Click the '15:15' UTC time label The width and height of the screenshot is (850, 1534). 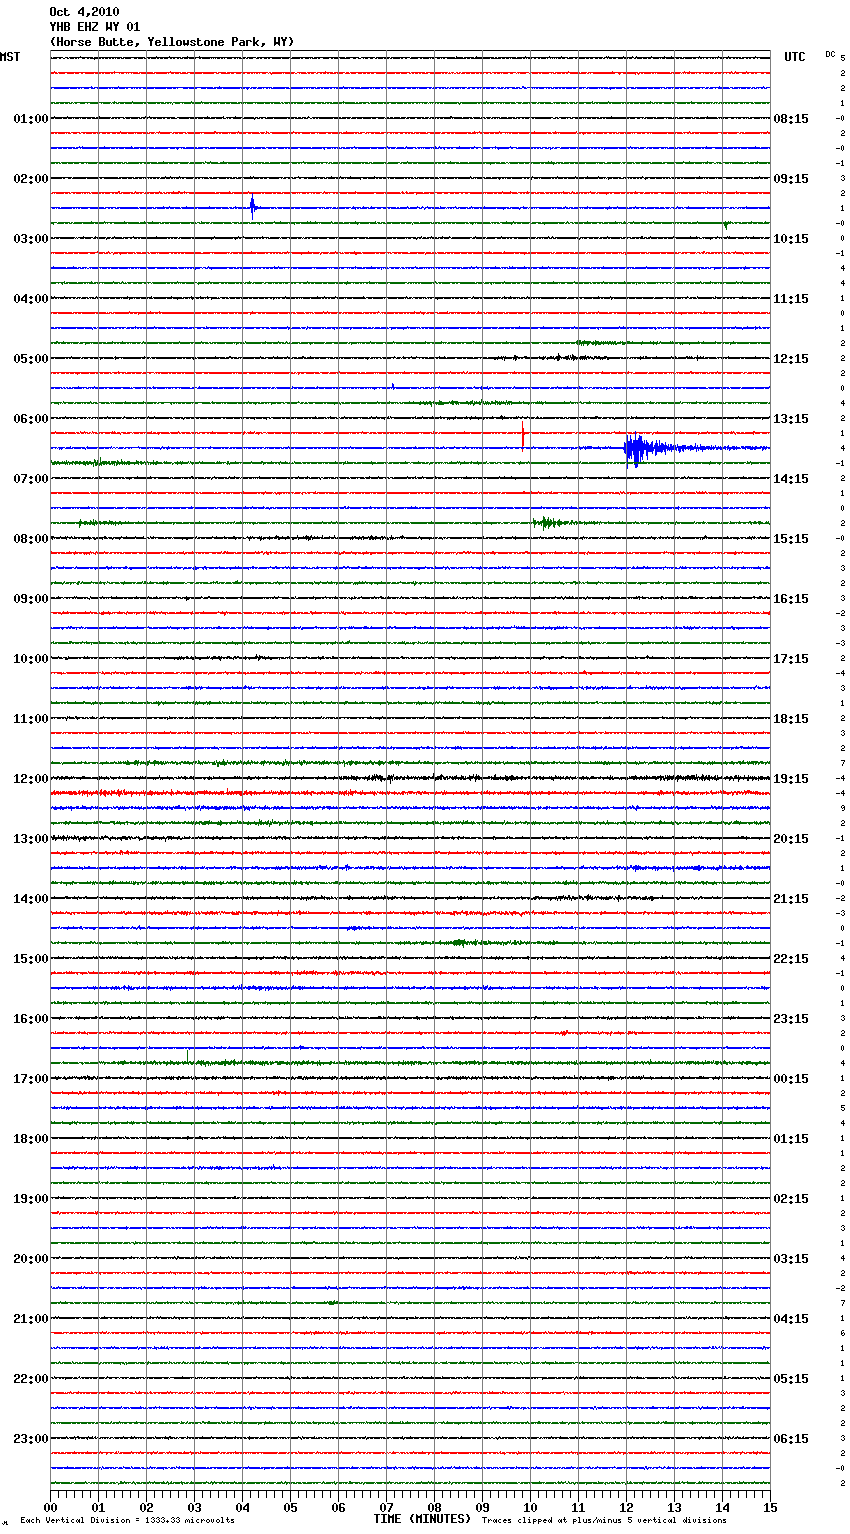[791, 539]
